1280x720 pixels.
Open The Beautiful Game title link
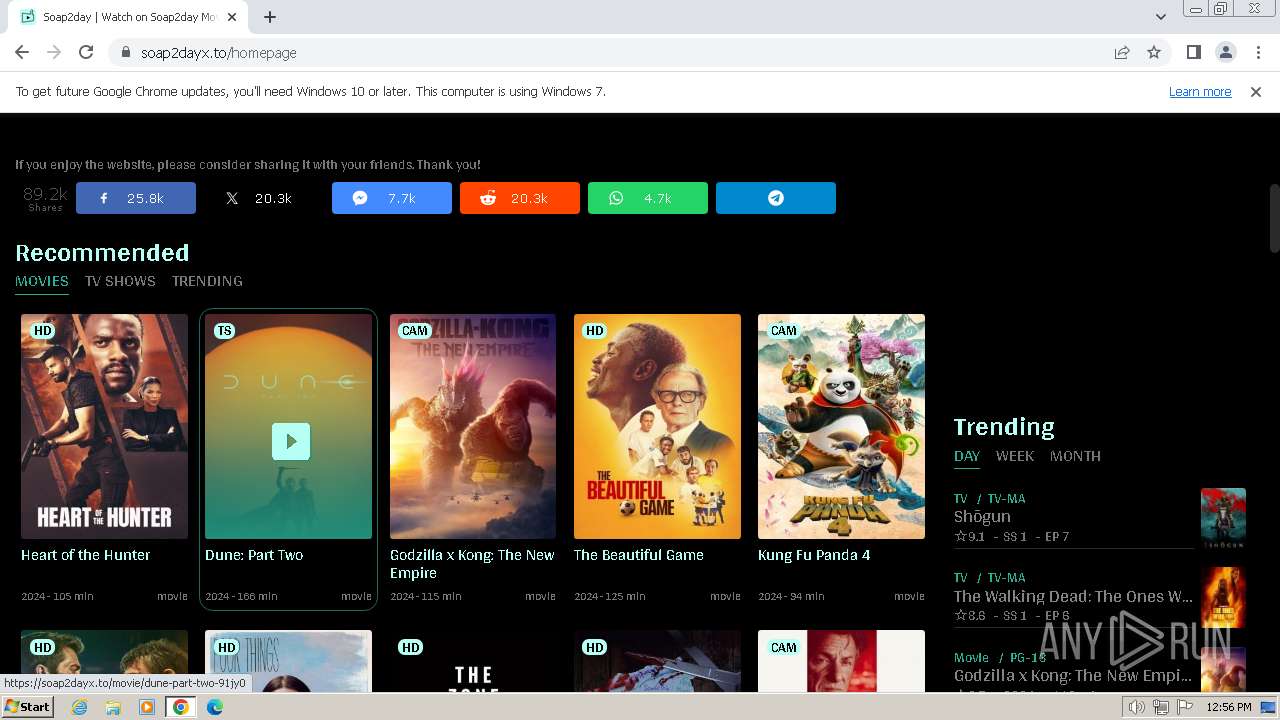(639, 555)
